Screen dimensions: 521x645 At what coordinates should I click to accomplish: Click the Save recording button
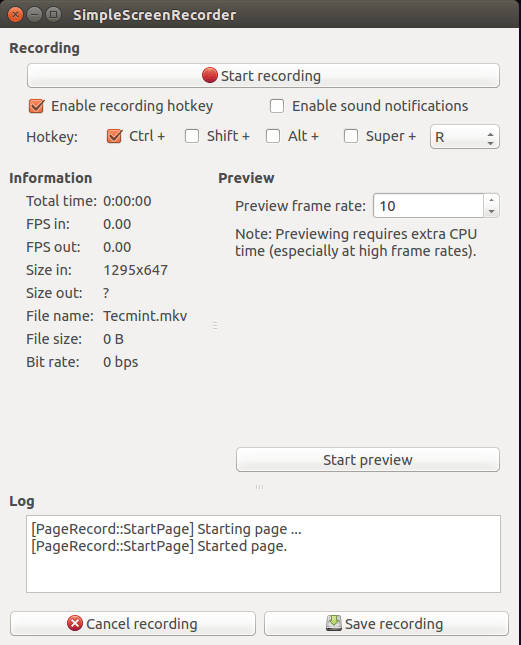point(386,624)
